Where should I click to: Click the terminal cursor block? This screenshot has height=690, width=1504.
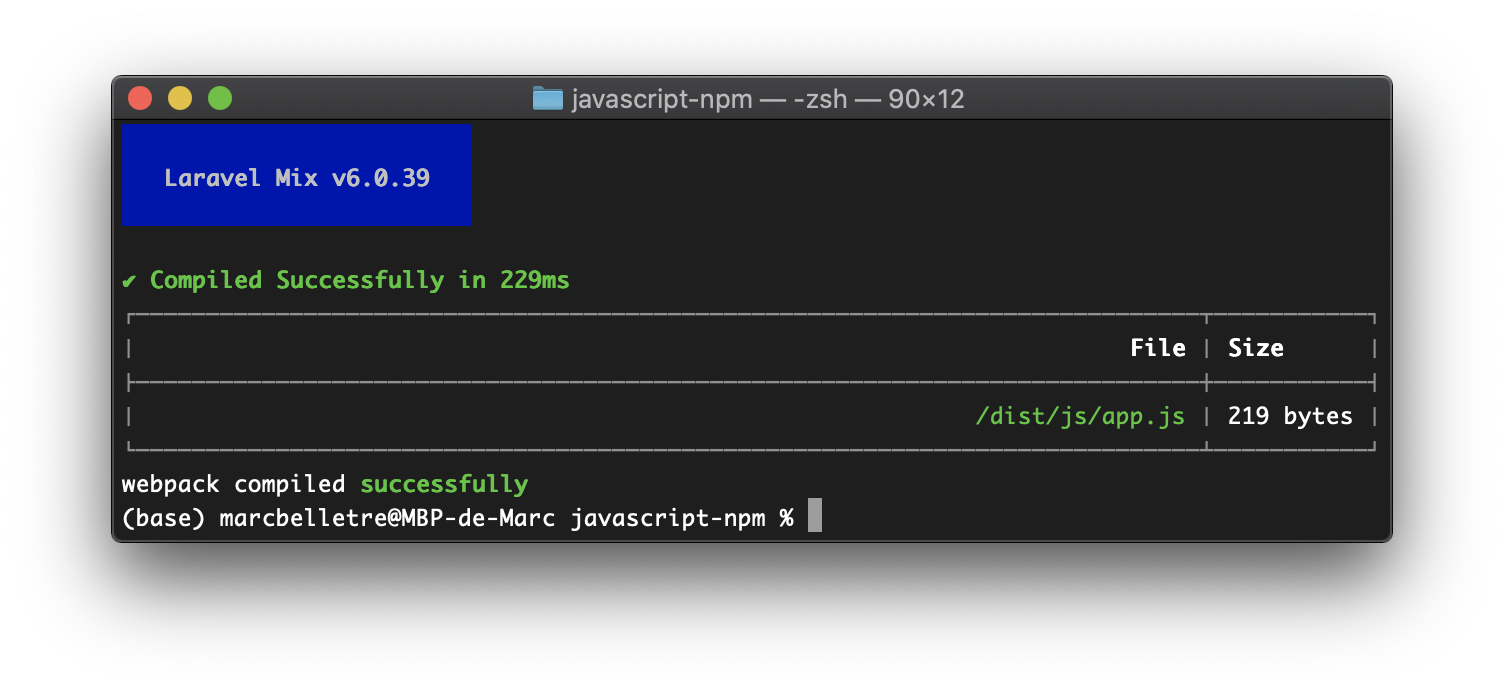tap(815, 516)
